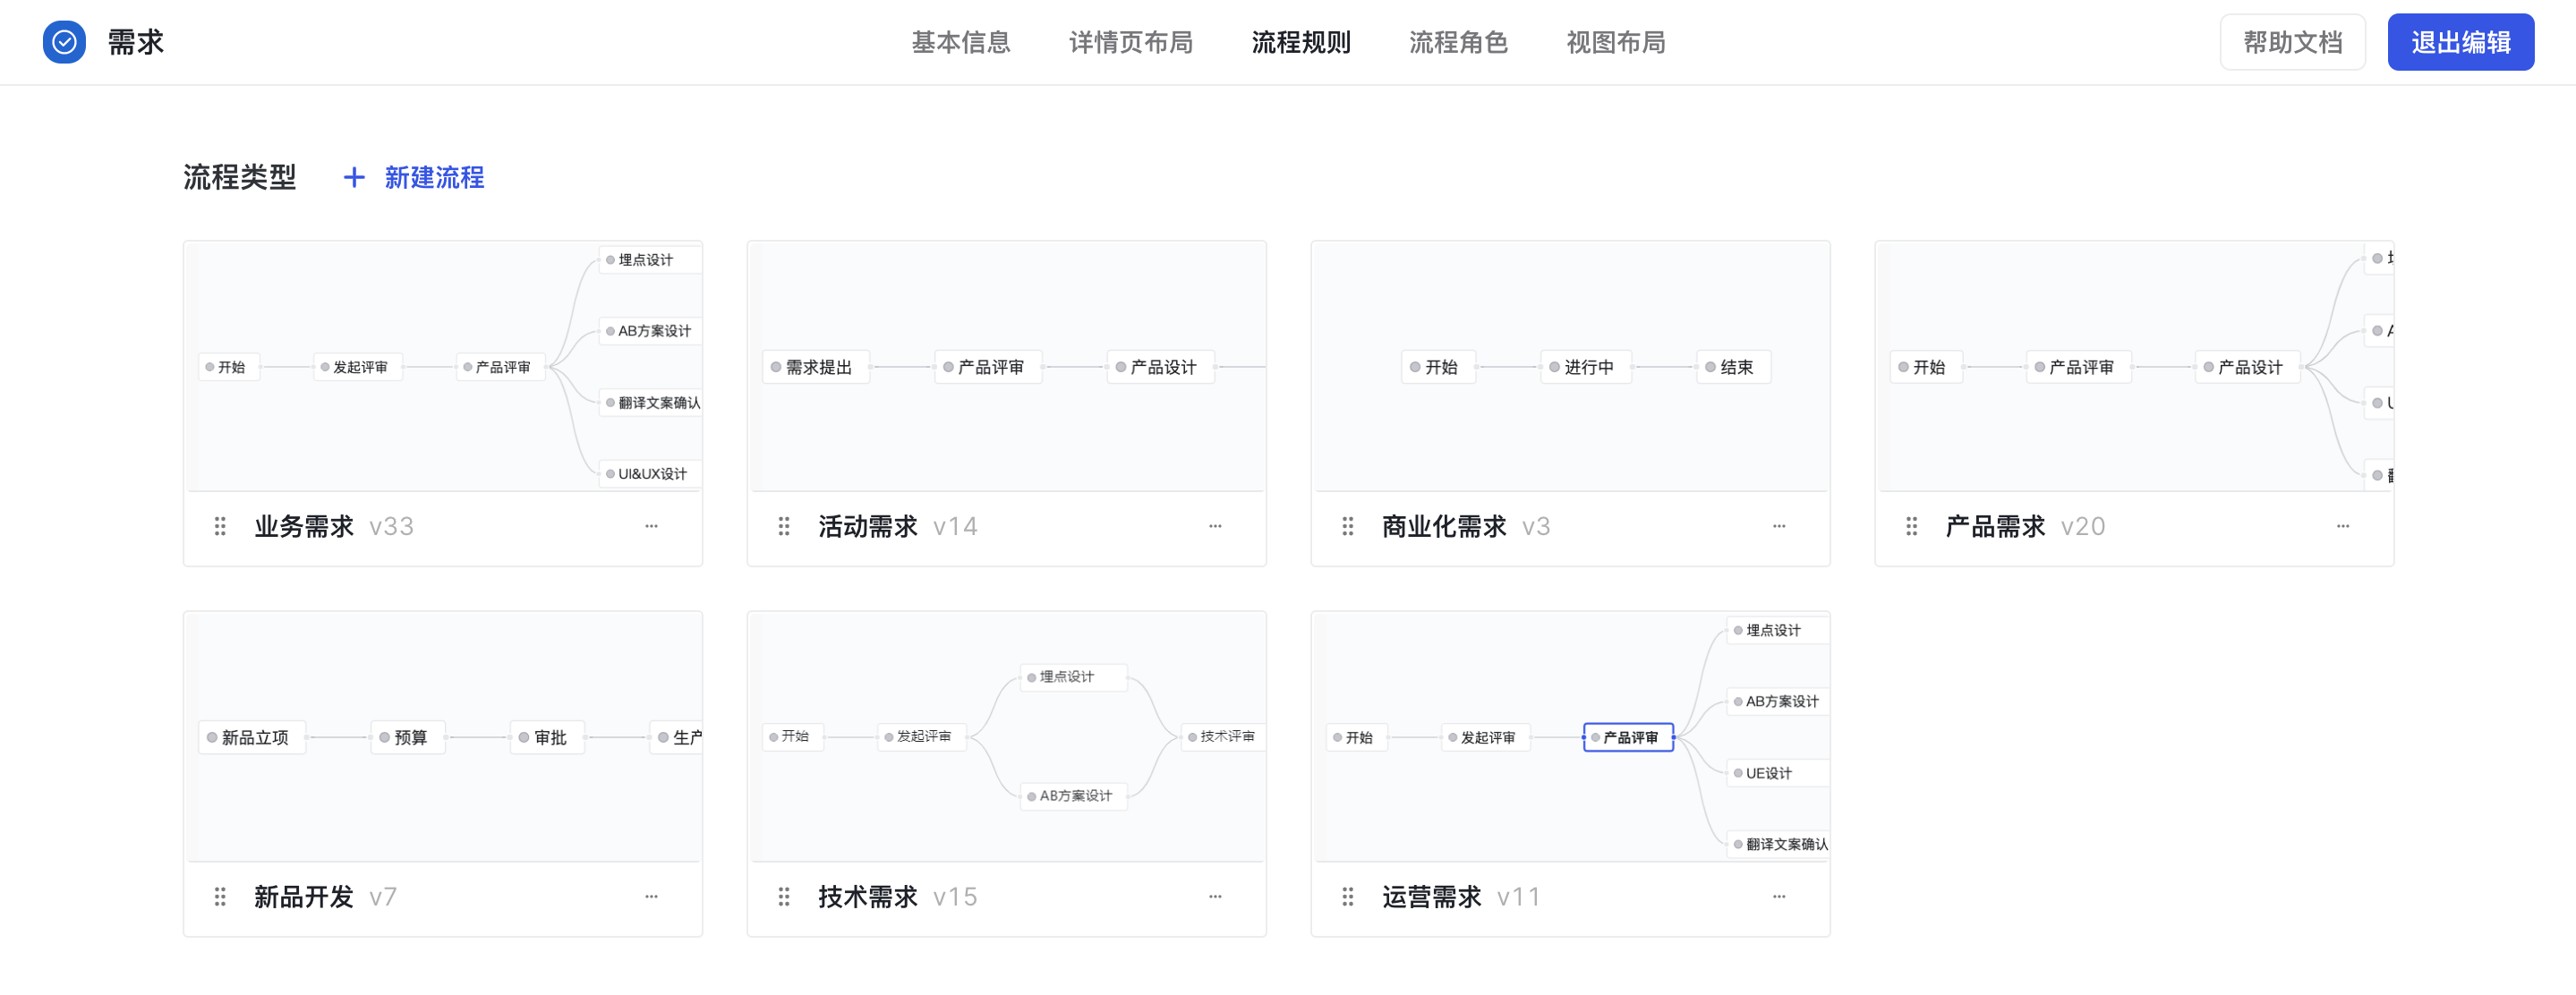Grab the drag handle of 技术需求 card
2576x995 pixels.
coord(784,897)
